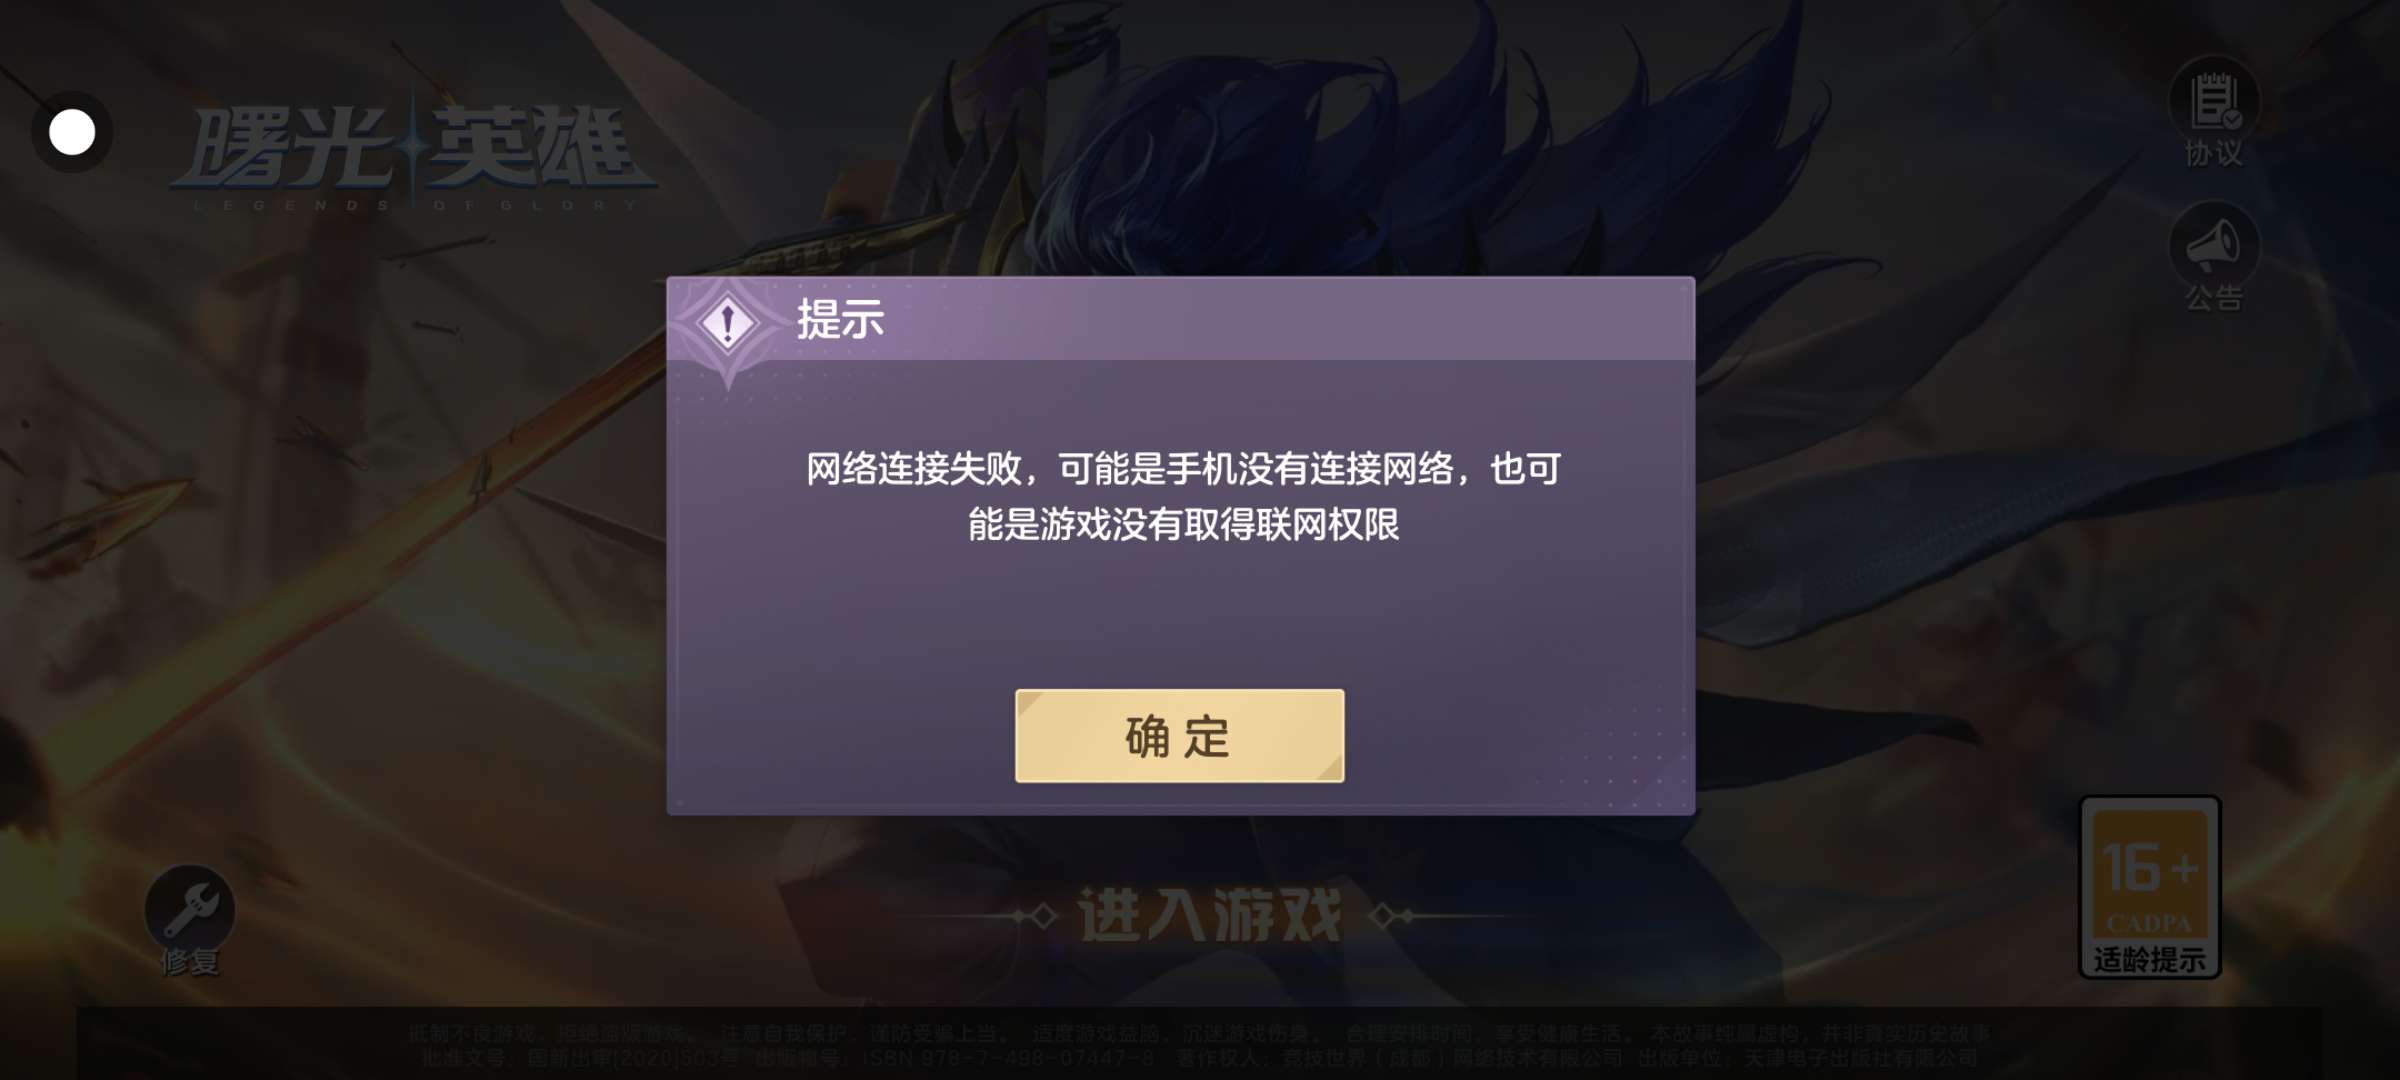Open the 16+ CADPA age rating badge

2150,886
